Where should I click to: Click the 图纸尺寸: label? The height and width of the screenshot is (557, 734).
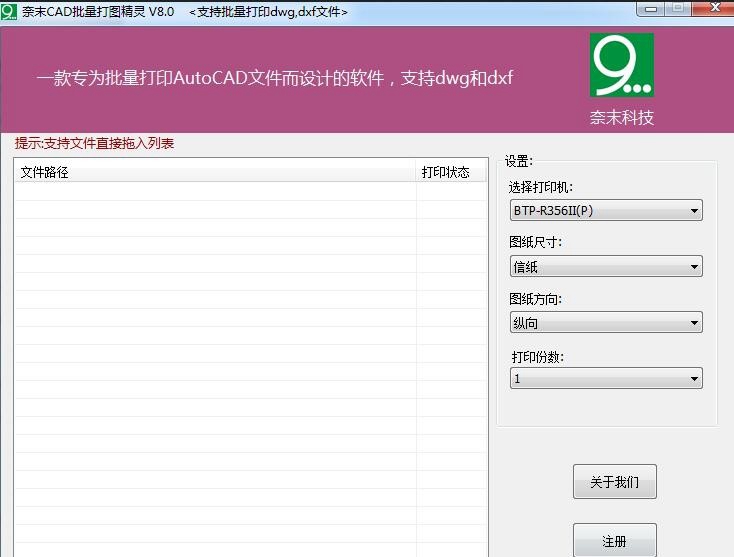(x=536, y=242)
